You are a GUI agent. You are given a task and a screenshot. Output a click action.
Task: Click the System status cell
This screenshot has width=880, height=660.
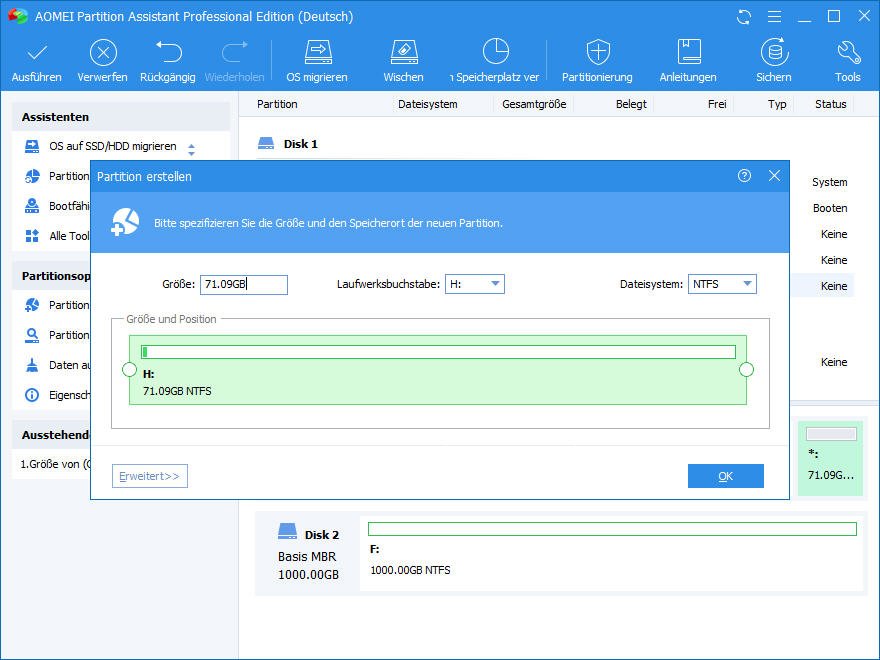coord(829,182)
